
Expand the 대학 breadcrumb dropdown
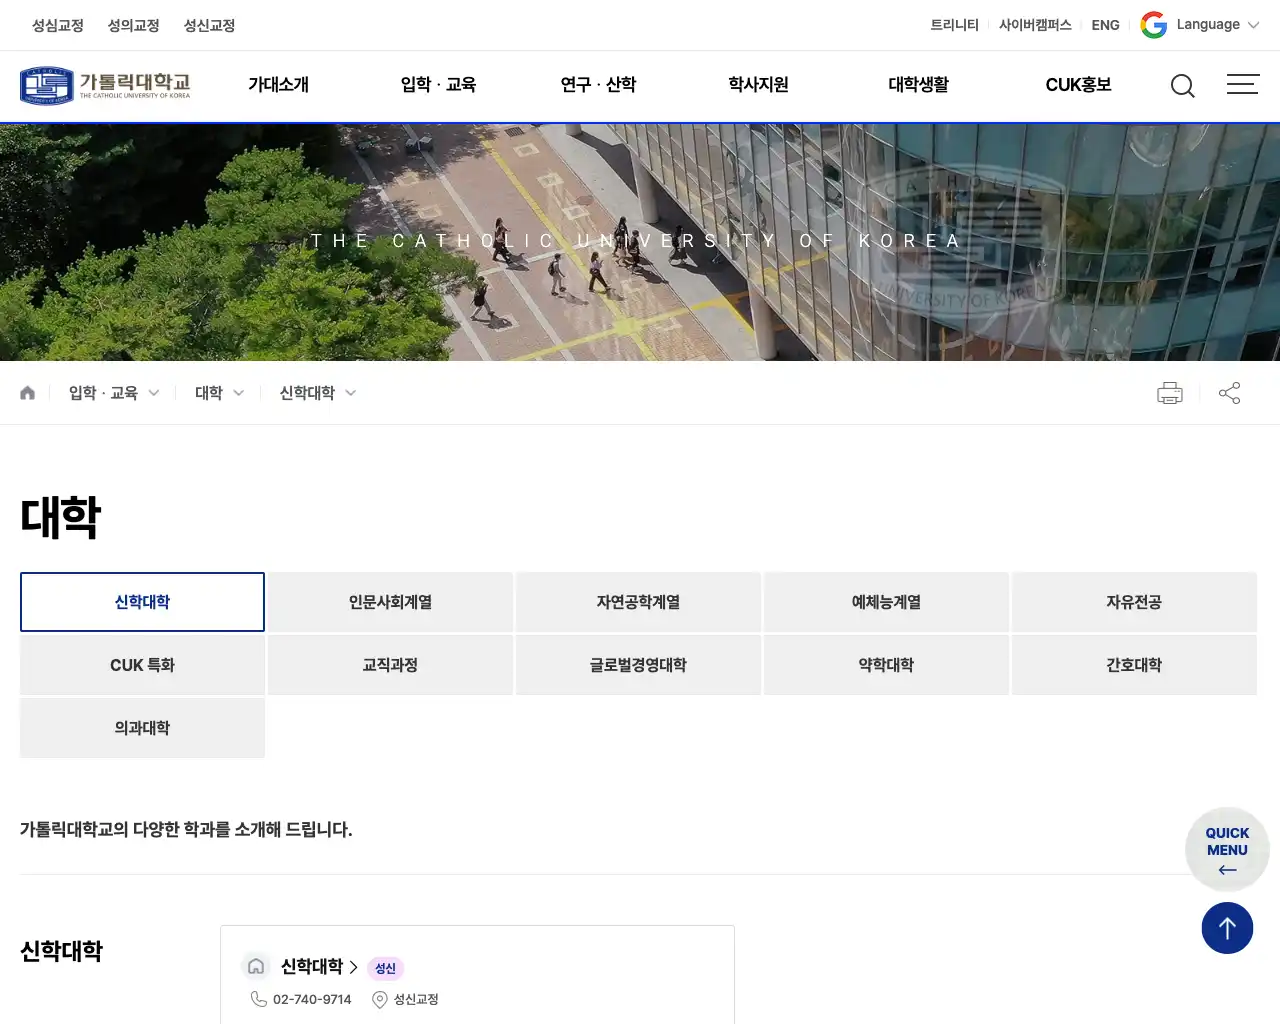(219, 393)
